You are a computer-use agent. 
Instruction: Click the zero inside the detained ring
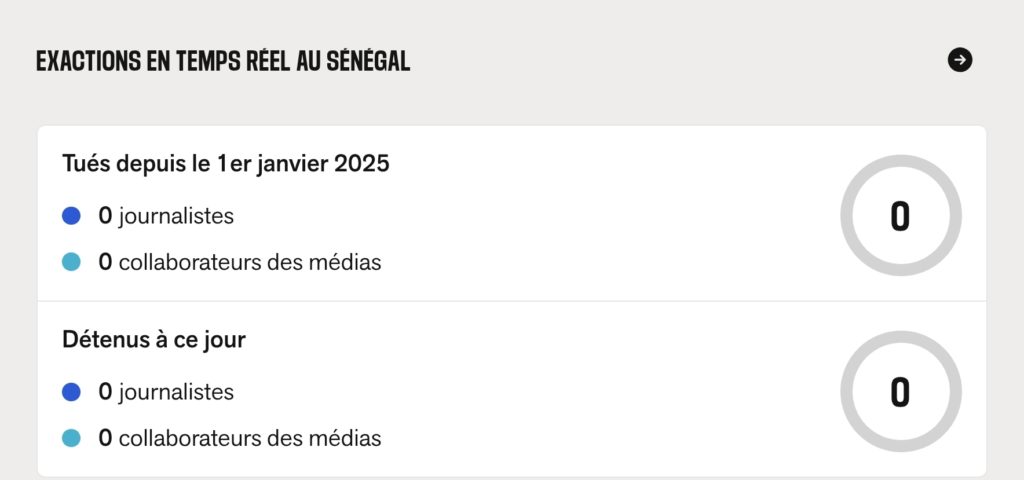tap(900, 392)
